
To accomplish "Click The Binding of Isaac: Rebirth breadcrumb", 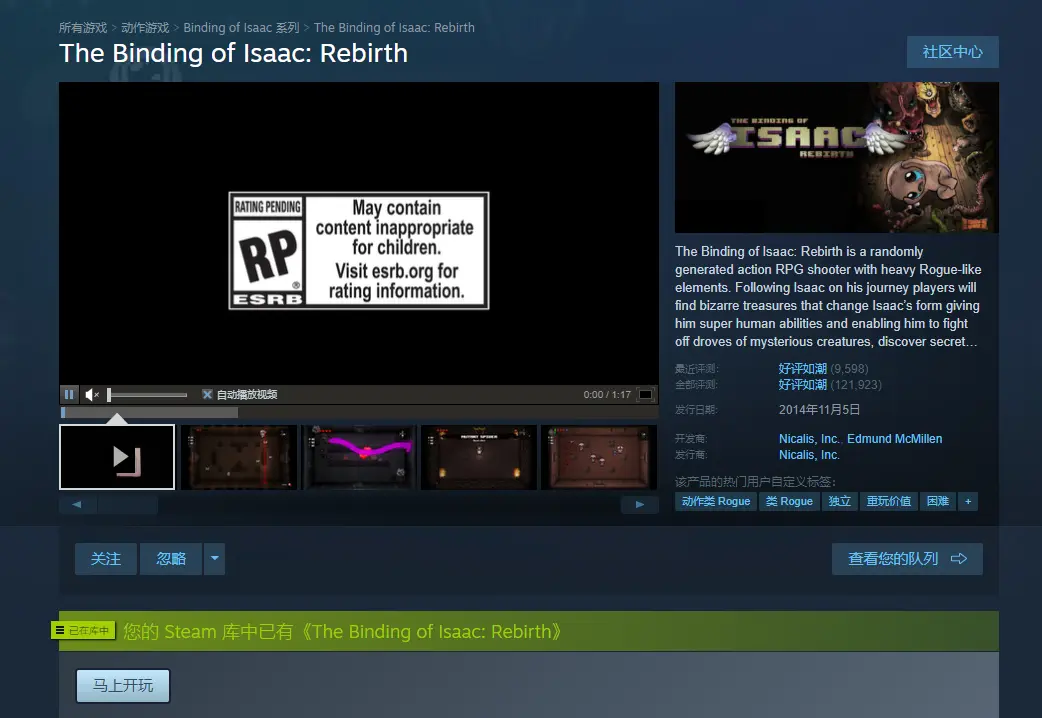I will pyautogui.click(x=394, y=28).
